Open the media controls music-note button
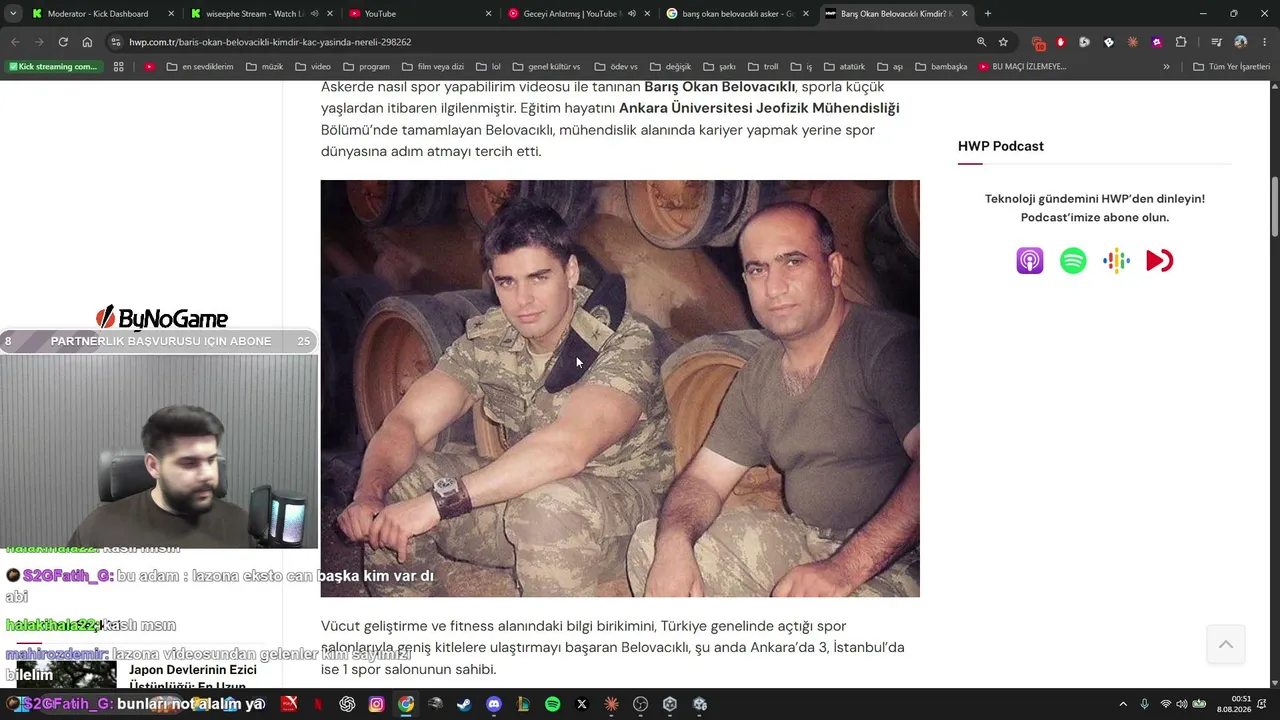1280x720 pixels. click(x=1216, y=42)
